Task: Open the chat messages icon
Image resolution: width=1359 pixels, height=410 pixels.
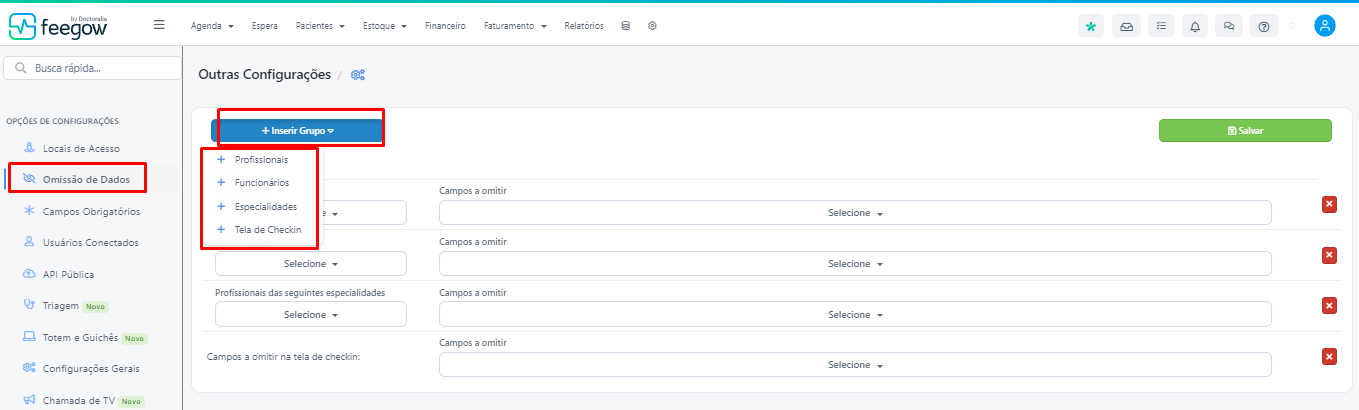Action: pos(1229,27)
